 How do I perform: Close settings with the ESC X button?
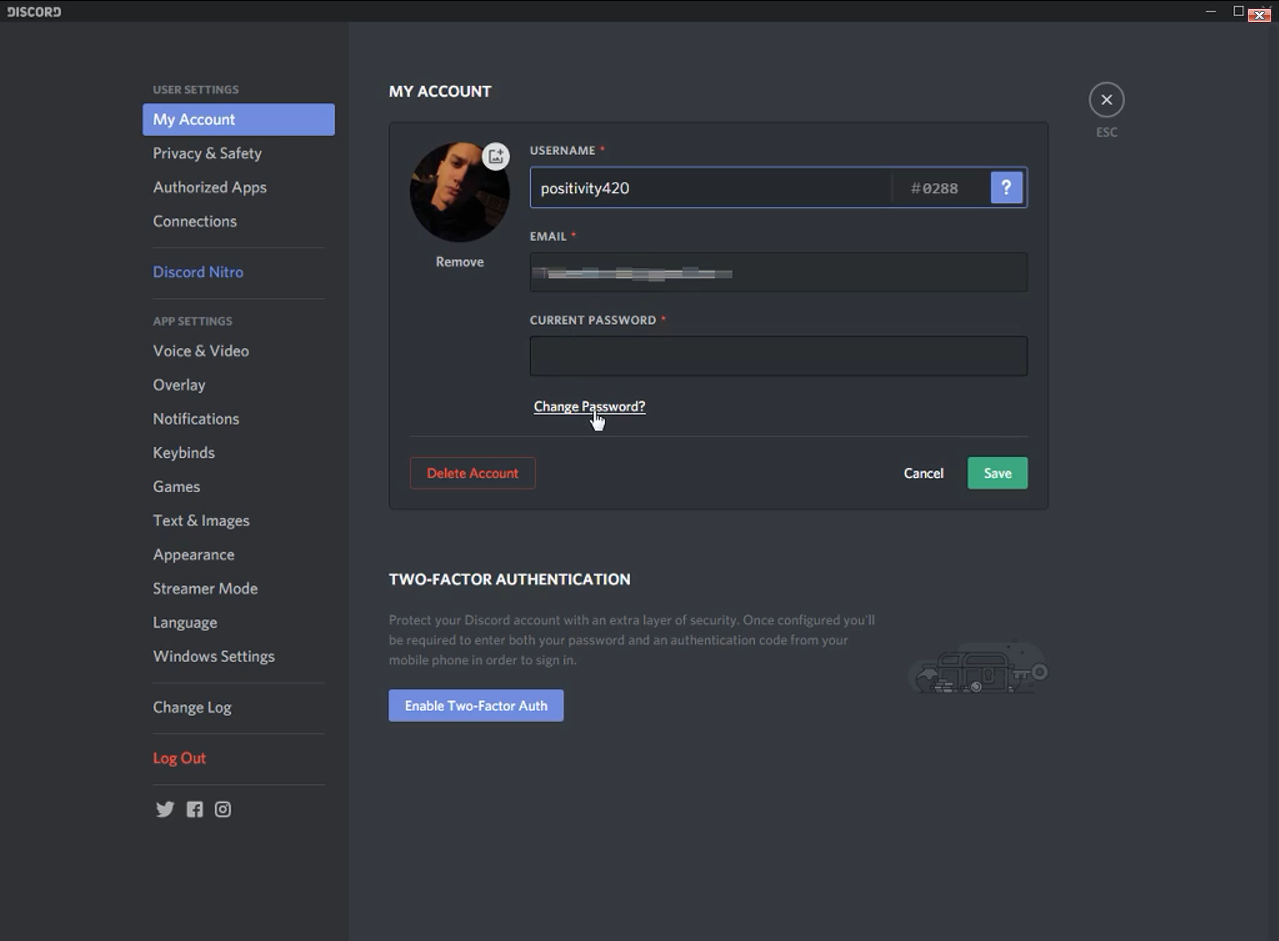pos(1106,100)
